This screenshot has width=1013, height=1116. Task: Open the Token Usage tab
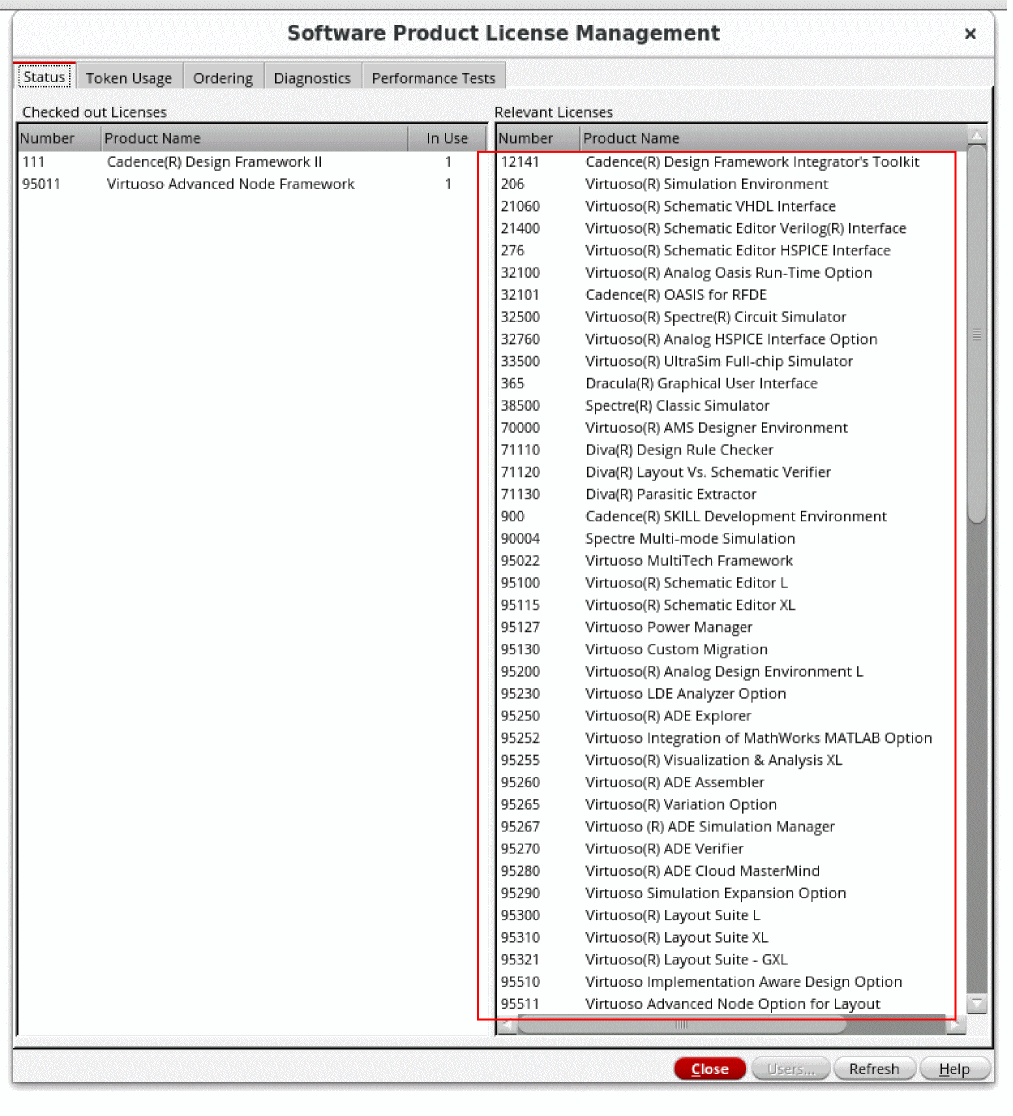(x=130, y=78)
